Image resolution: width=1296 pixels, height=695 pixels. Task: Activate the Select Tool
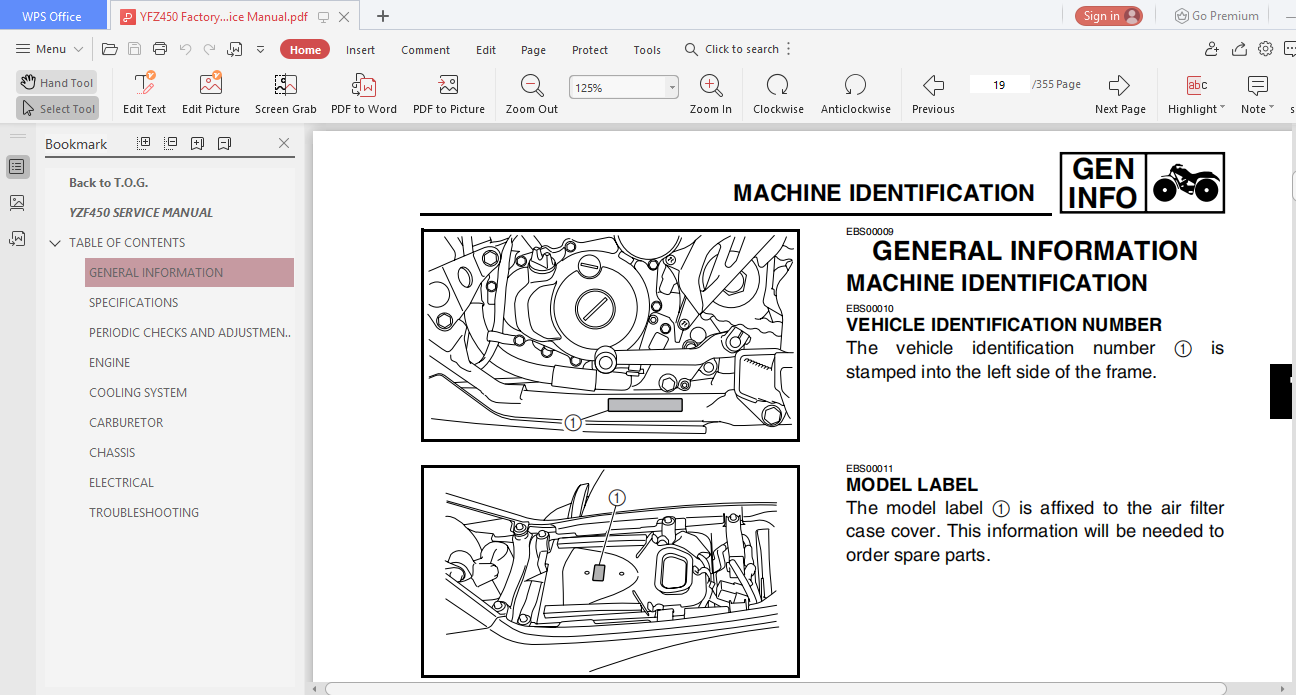pyautogui.click(x=56, y=108)
